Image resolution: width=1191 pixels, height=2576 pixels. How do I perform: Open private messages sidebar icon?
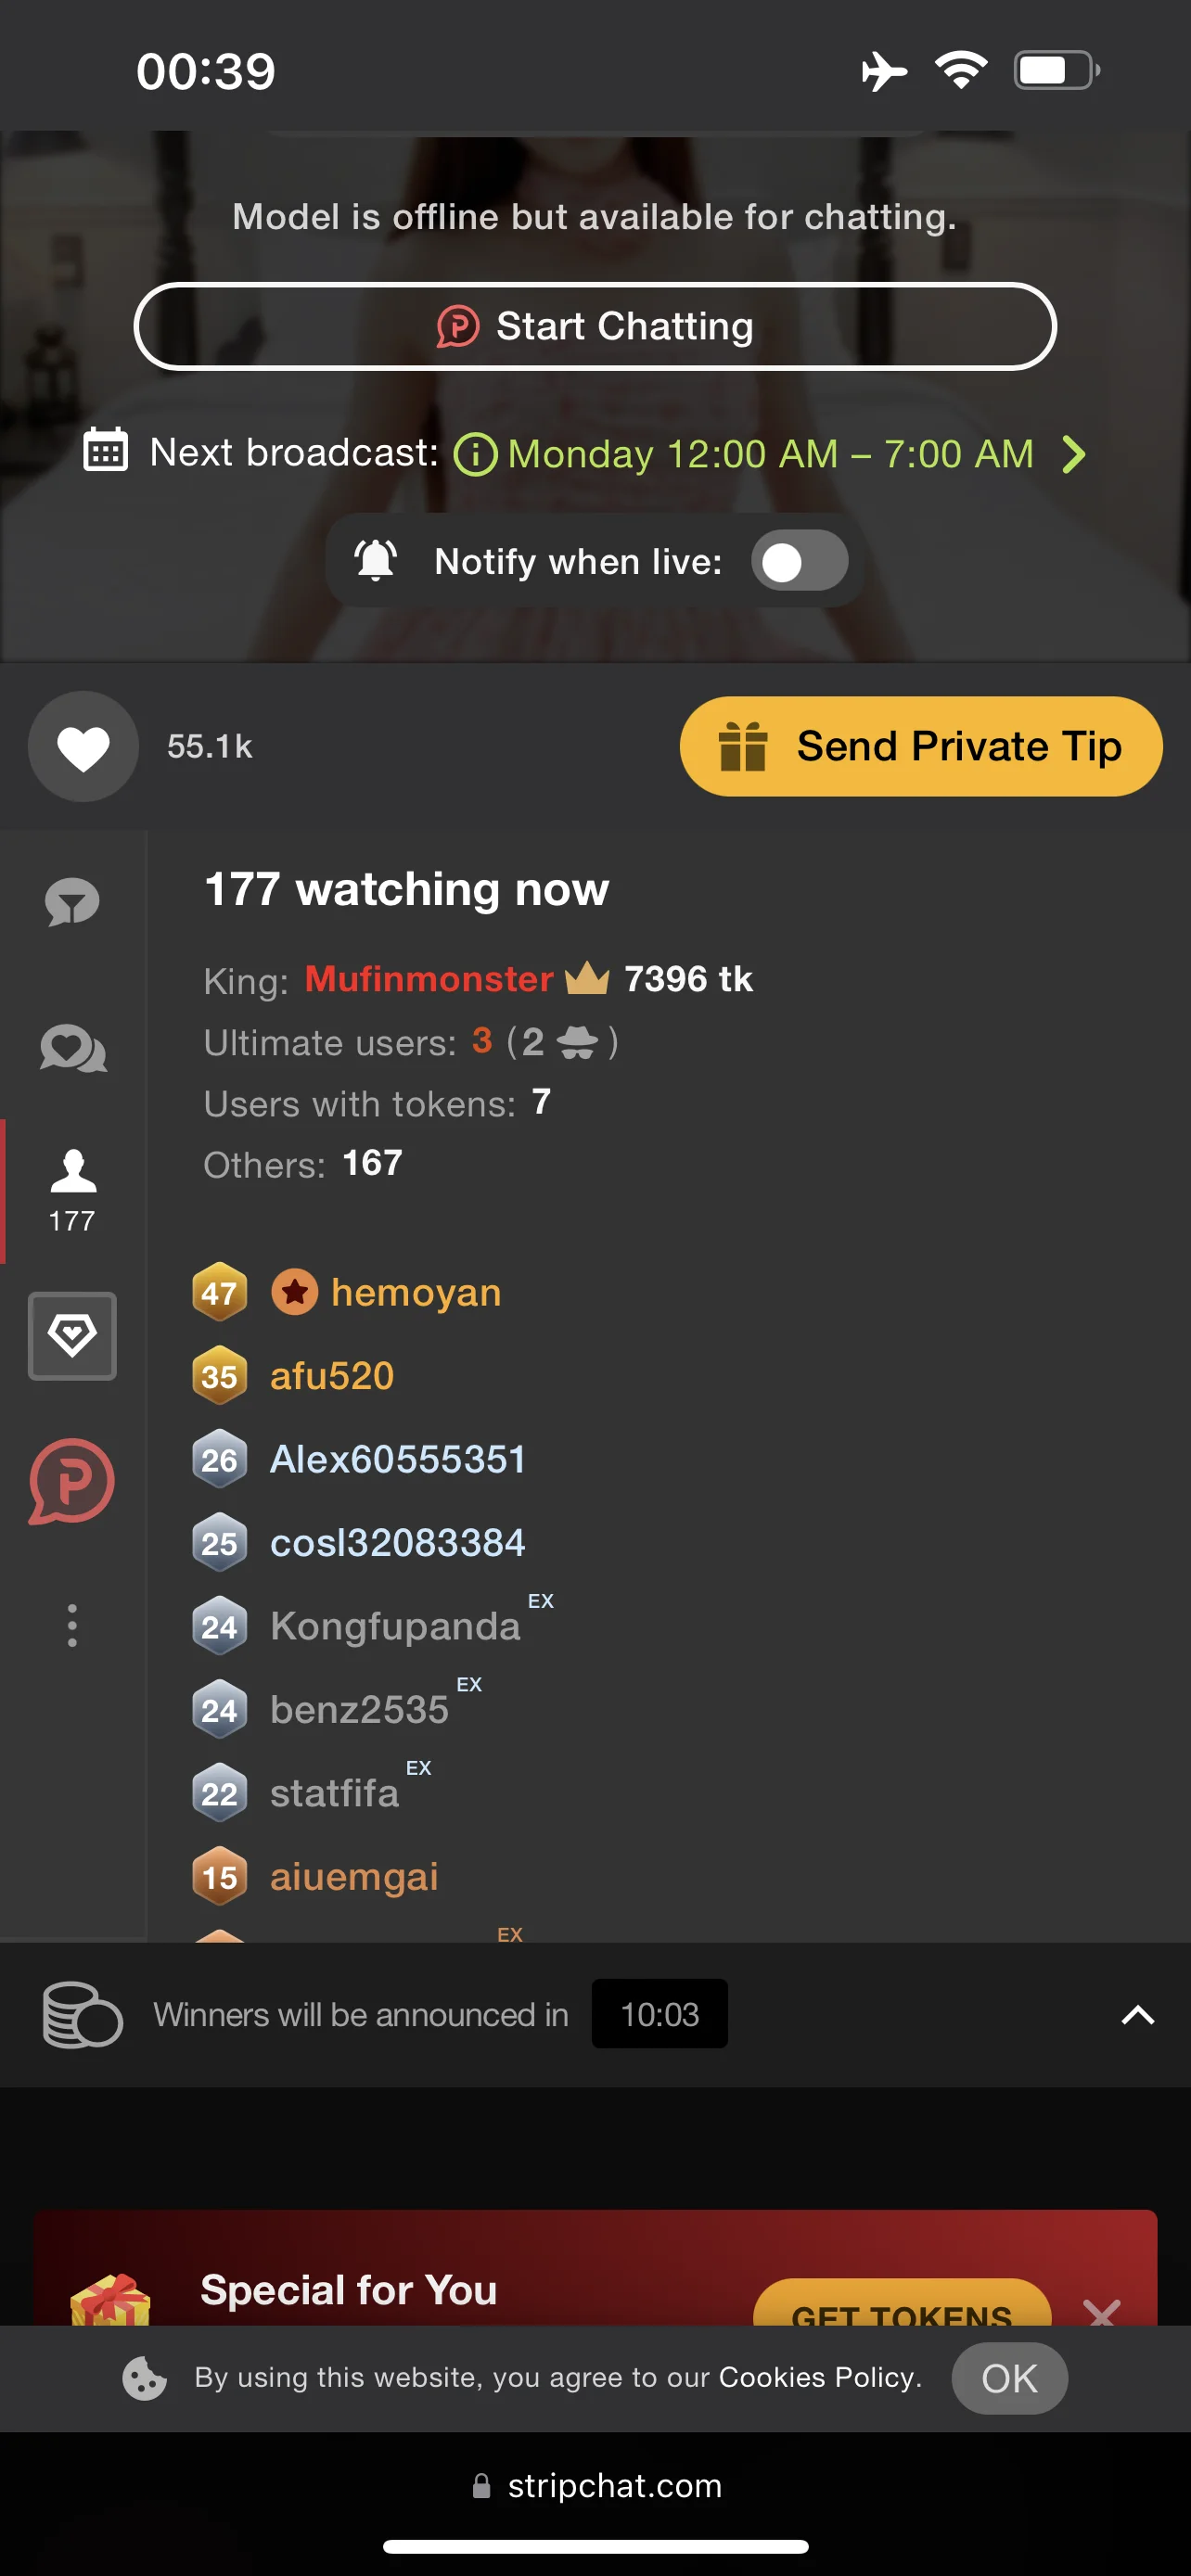[x=73, y=1049]
